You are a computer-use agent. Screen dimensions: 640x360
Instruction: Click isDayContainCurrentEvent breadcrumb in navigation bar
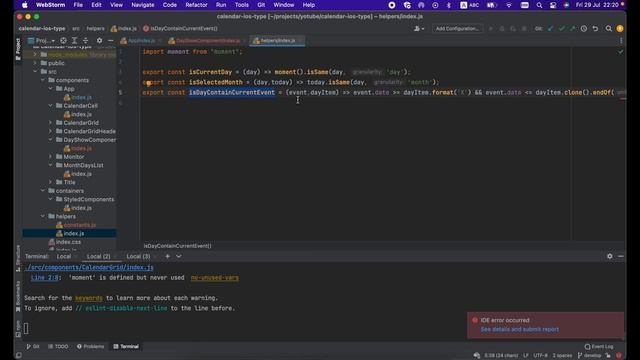pyautogui.click(x=180, y=29)
